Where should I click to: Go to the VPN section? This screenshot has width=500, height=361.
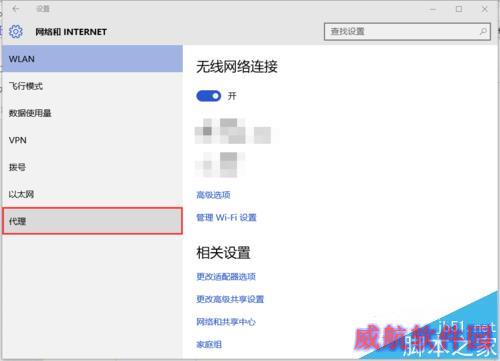point(93,140)
